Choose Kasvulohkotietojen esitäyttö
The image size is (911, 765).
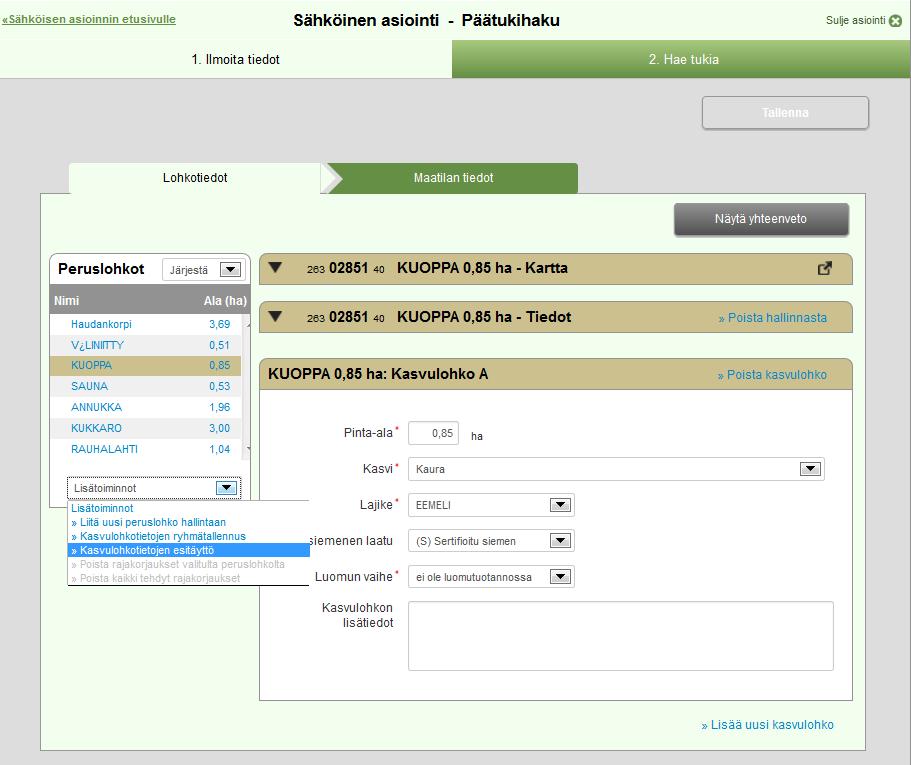click(x=188, y=550)
